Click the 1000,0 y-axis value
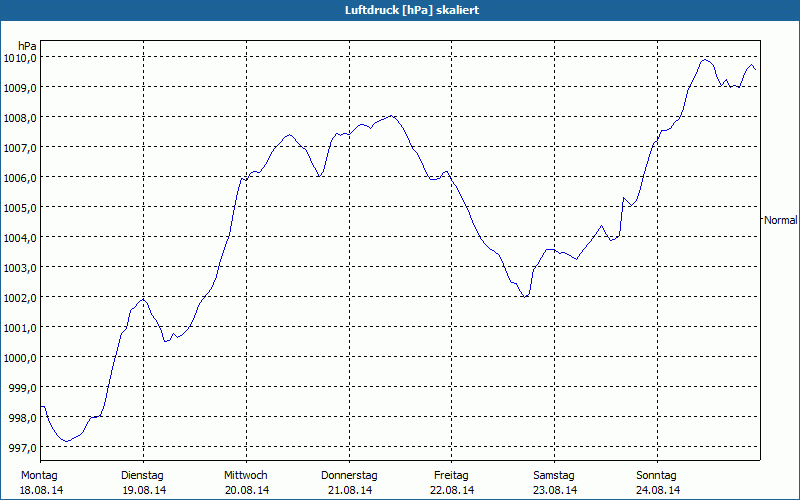This screenshot has width=800, height=500. [x=20, y=357]
